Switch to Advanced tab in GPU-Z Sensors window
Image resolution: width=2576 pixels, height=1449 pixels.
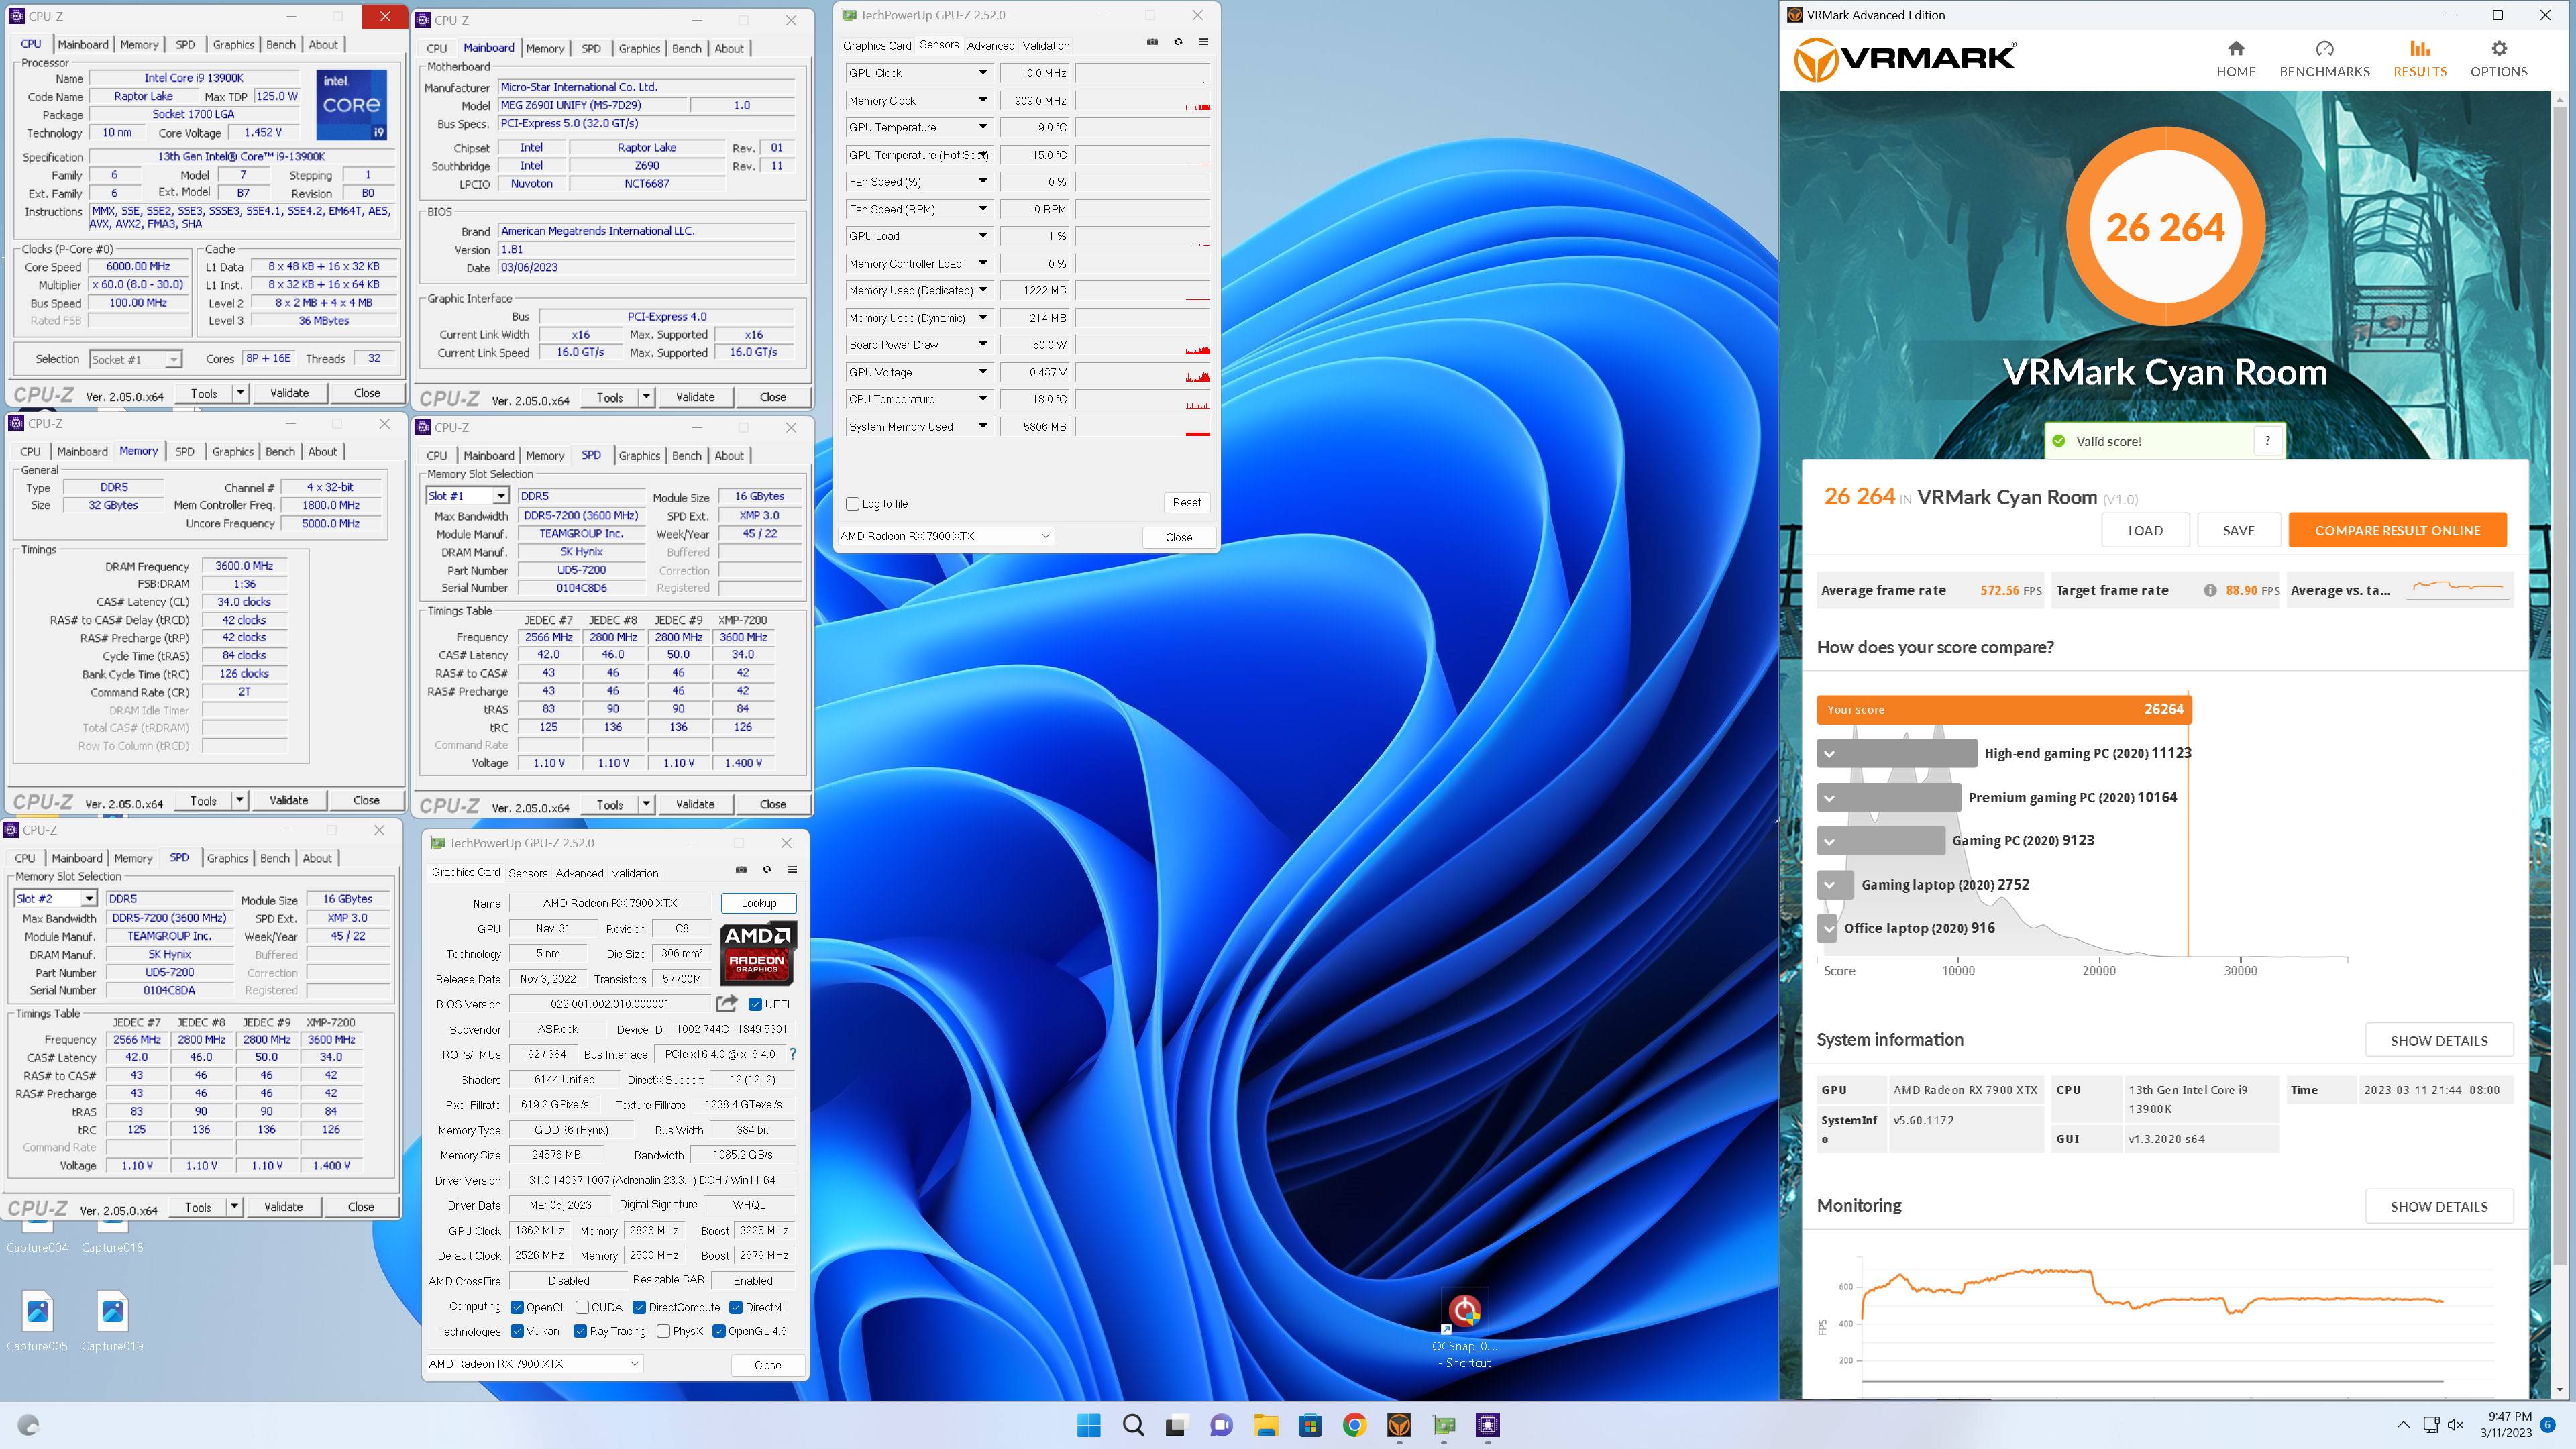(x=991, y=45)
